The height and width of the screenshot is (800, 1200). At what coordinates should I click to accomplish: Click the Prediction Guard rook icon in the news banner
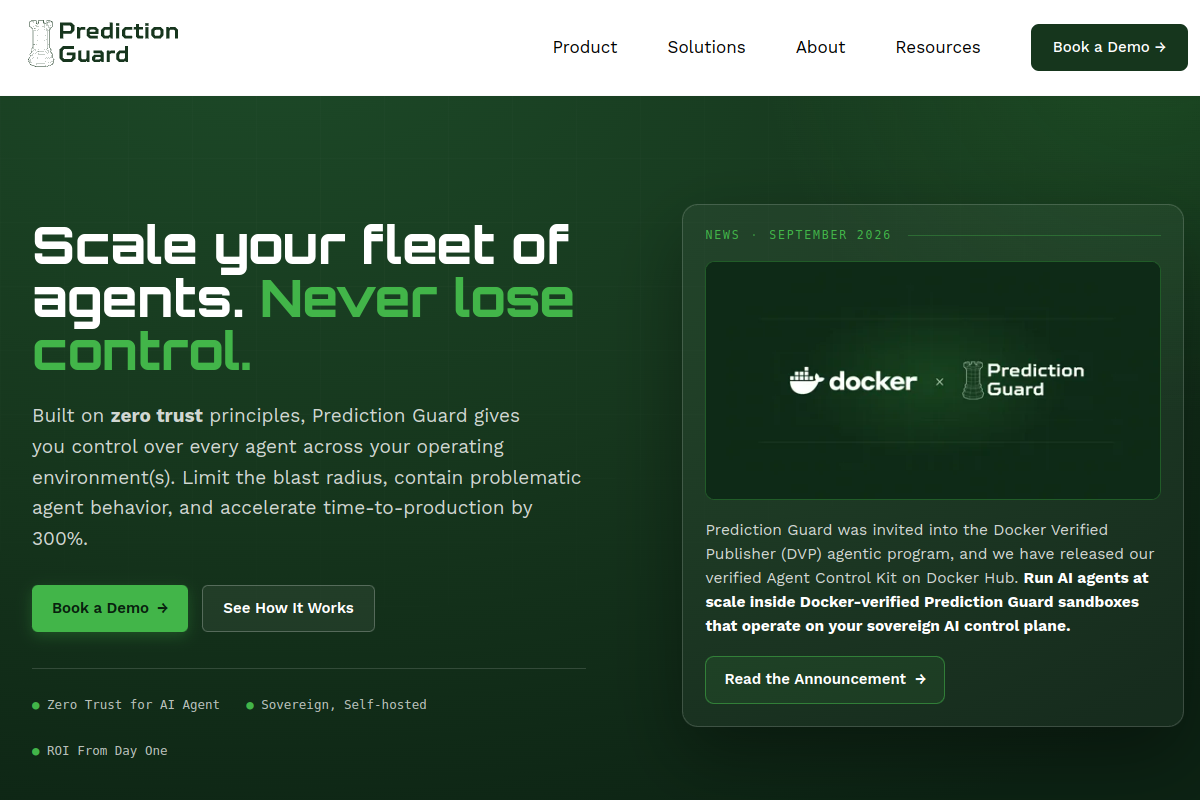(x=972, y=380)
